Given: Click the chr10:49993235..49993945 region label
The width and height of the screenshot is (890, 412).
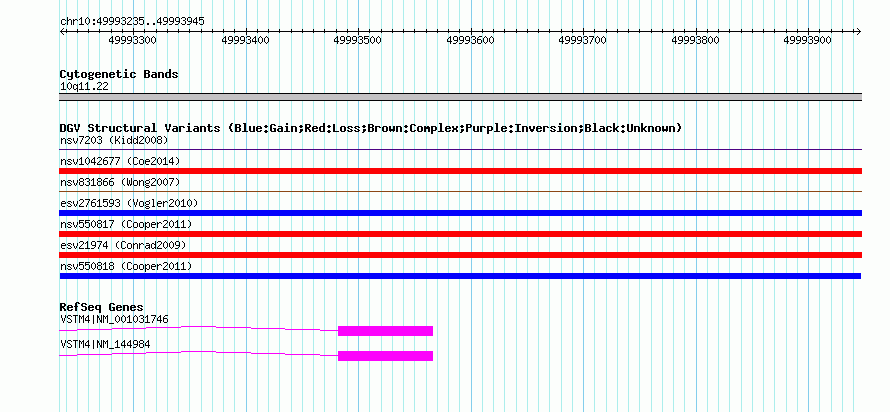Looking at the screenshot, I should [132, 22].
